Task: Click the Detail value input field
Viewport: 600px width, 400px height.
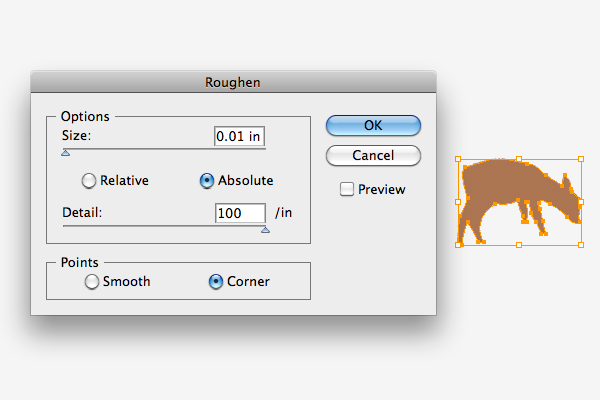Action: tap(240, 213)
